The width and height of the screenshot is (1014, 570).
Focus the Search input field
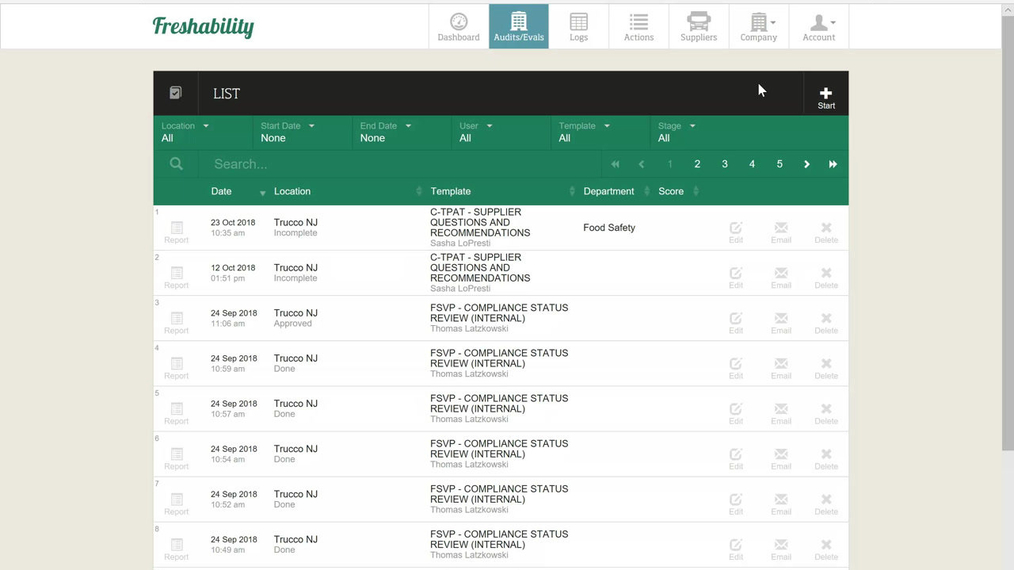point(399,164)
